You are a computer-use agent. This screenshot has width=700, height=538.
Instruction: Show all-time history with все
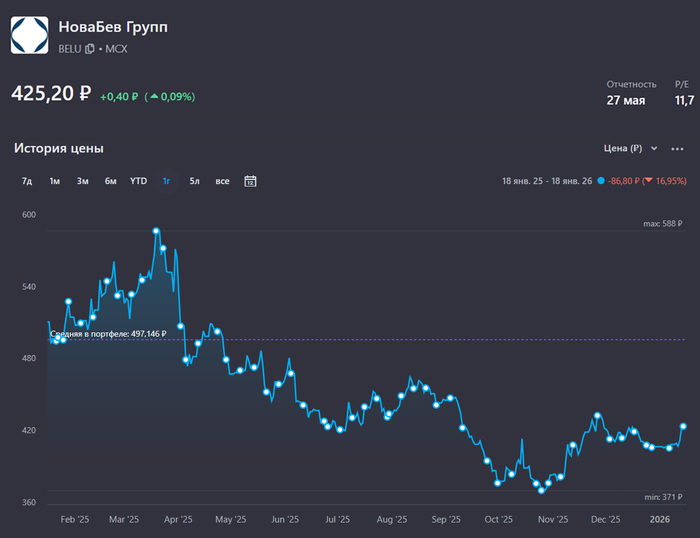(222, 181)
